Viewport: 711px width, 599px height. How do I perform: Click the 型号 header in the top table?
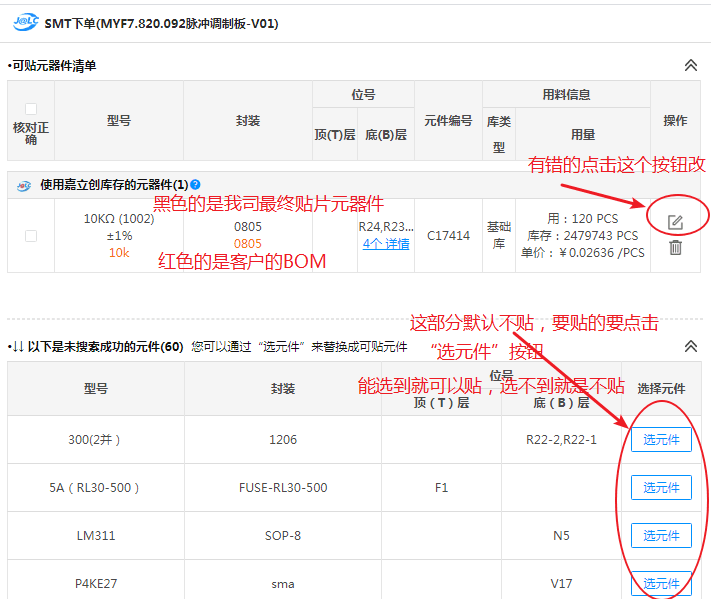pos(118,120)
